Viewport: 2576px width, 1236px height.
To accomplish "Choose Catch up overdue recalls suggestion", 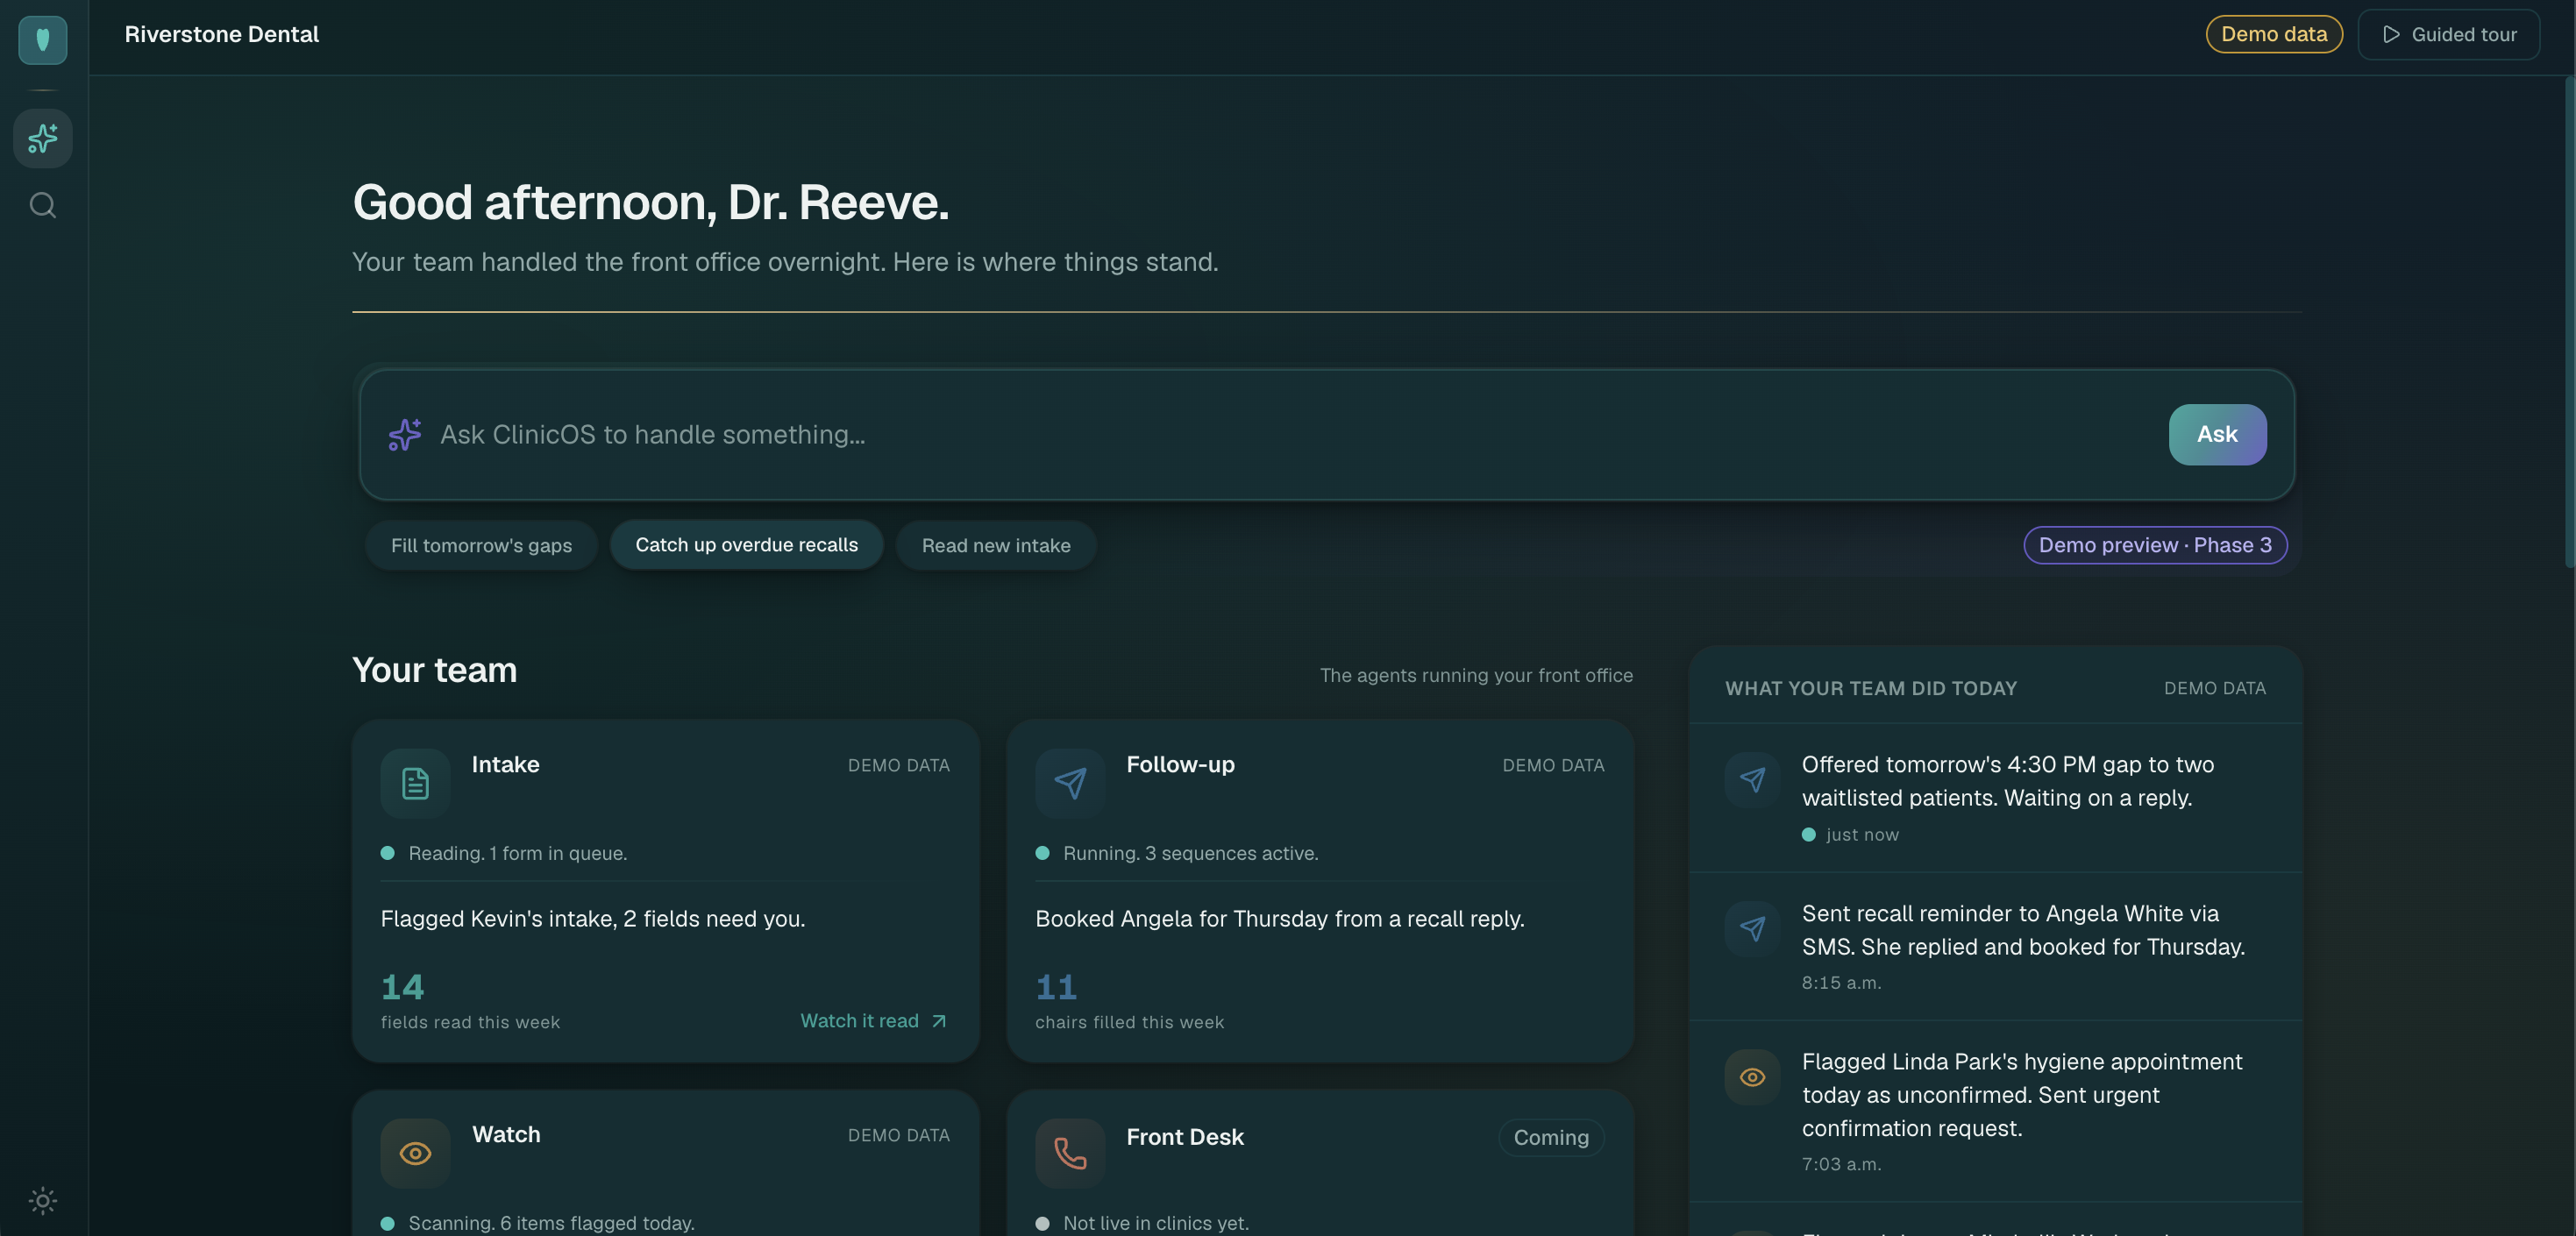I will point(746,545).
